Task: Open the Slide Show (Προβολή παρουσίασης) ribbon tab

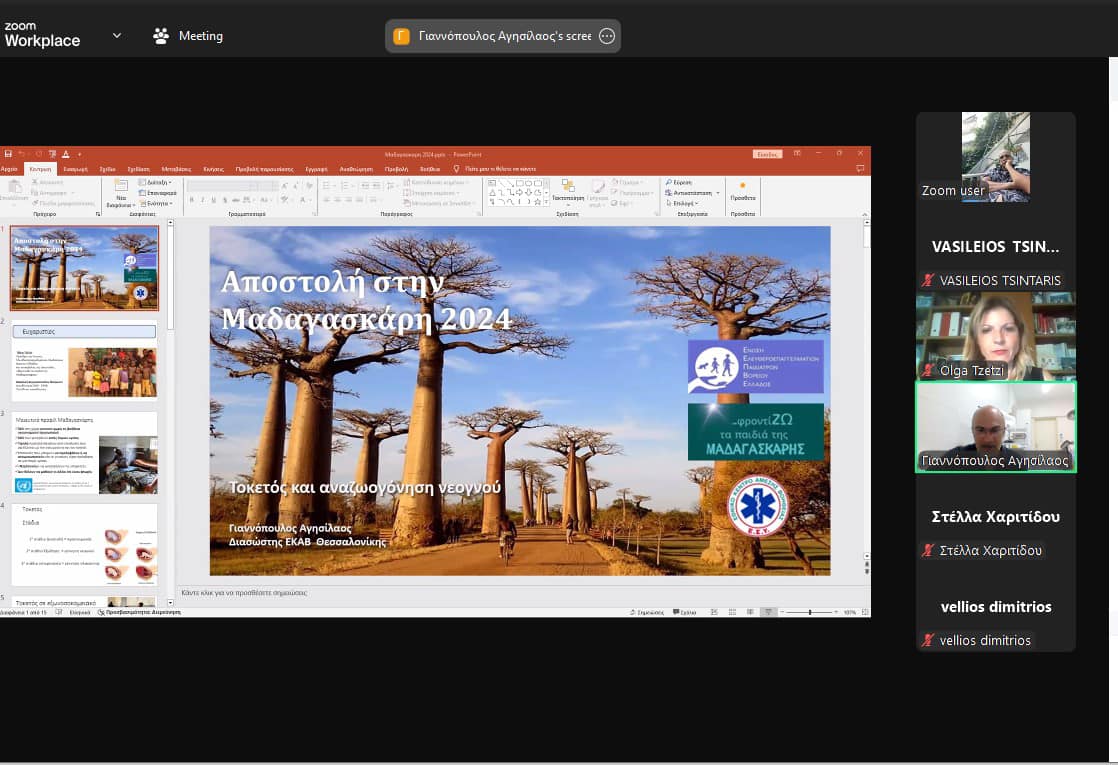Action: (x=264, y=169)
